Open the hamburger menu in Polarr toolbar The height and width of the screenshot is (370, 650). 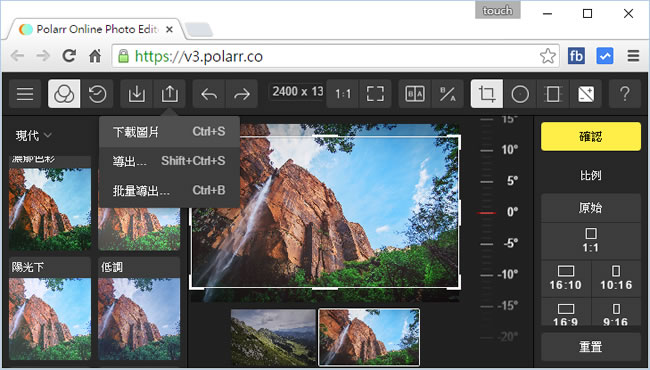coord(25,94)
